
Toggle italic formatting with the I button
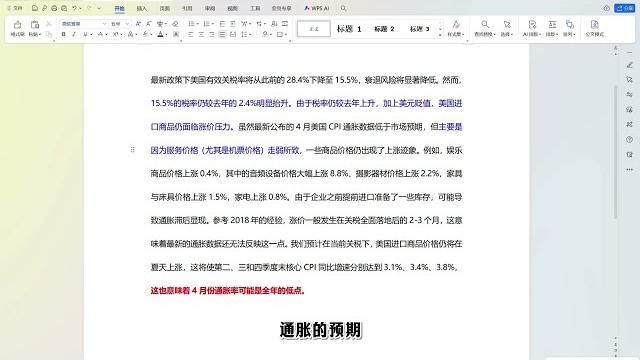[x=74, y=35]
